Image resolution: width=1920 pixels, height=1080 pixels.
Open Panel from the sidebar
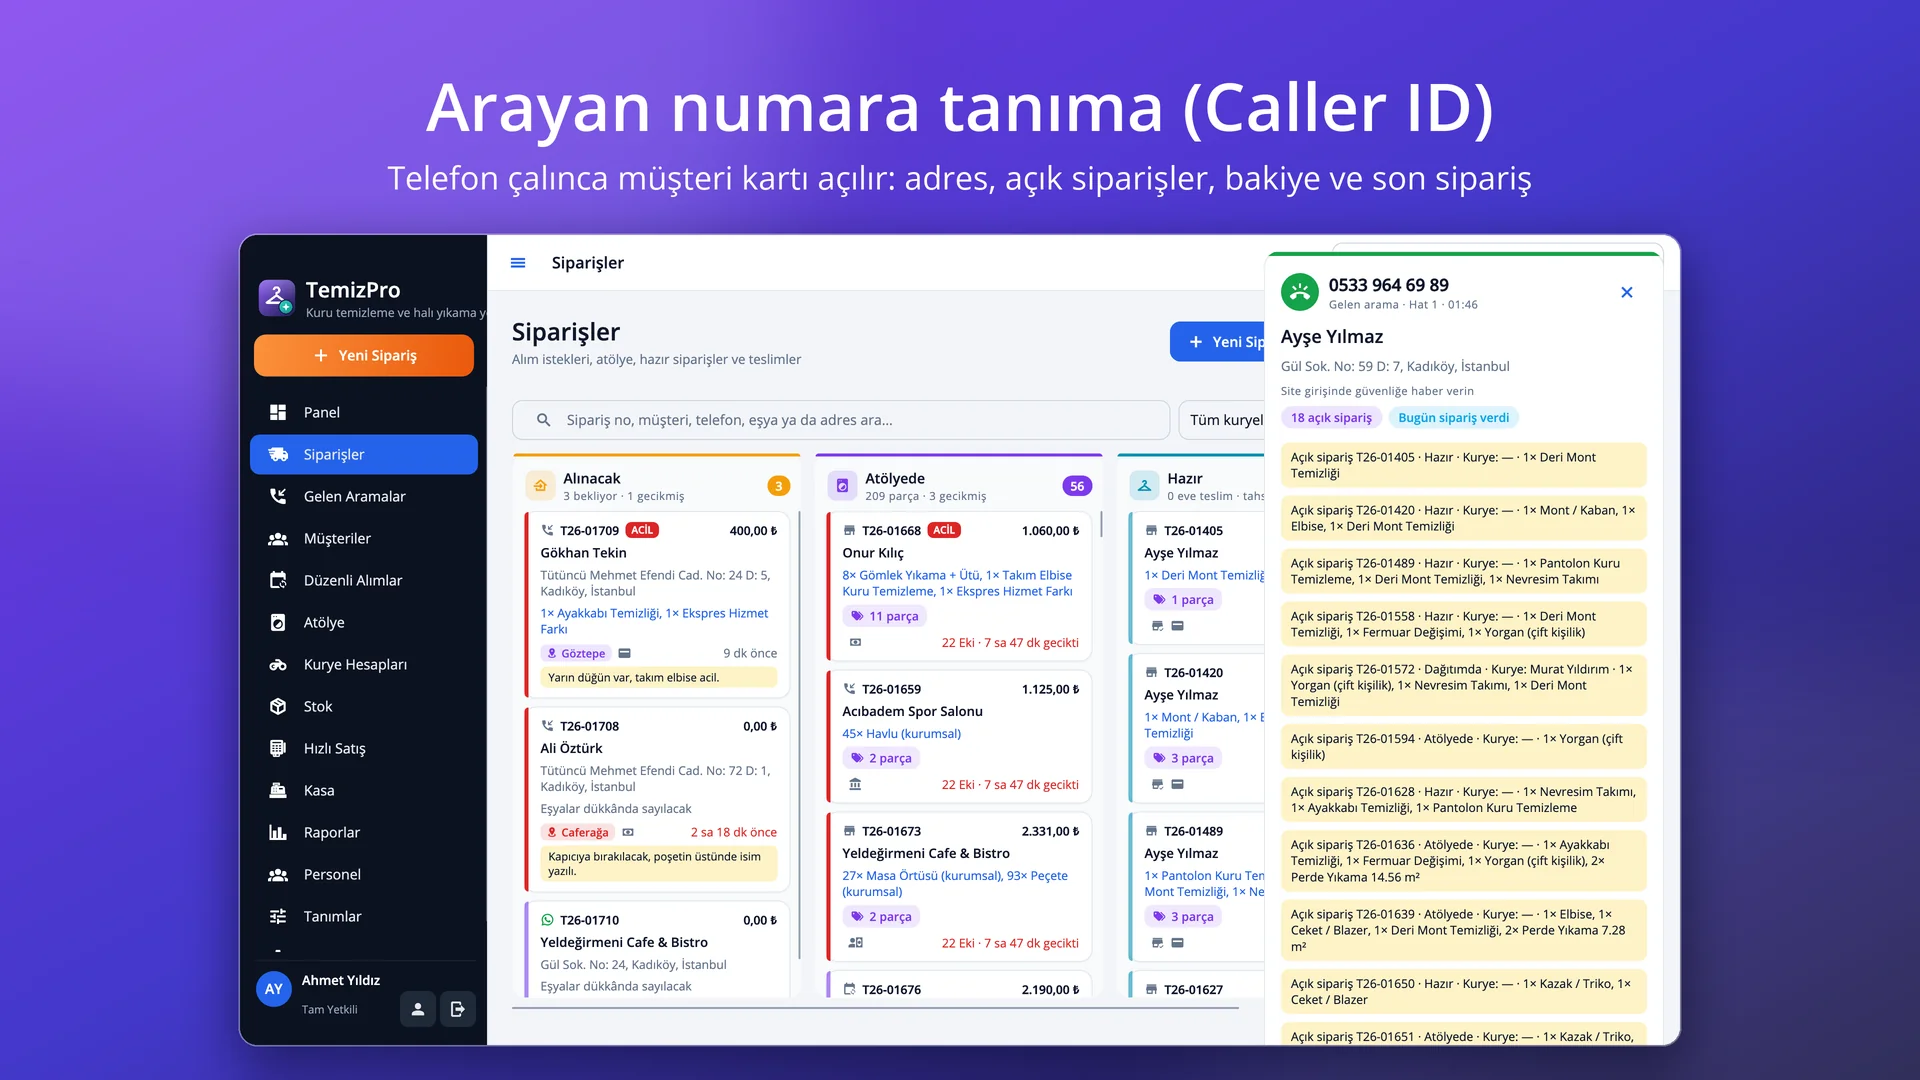point(364,412)
